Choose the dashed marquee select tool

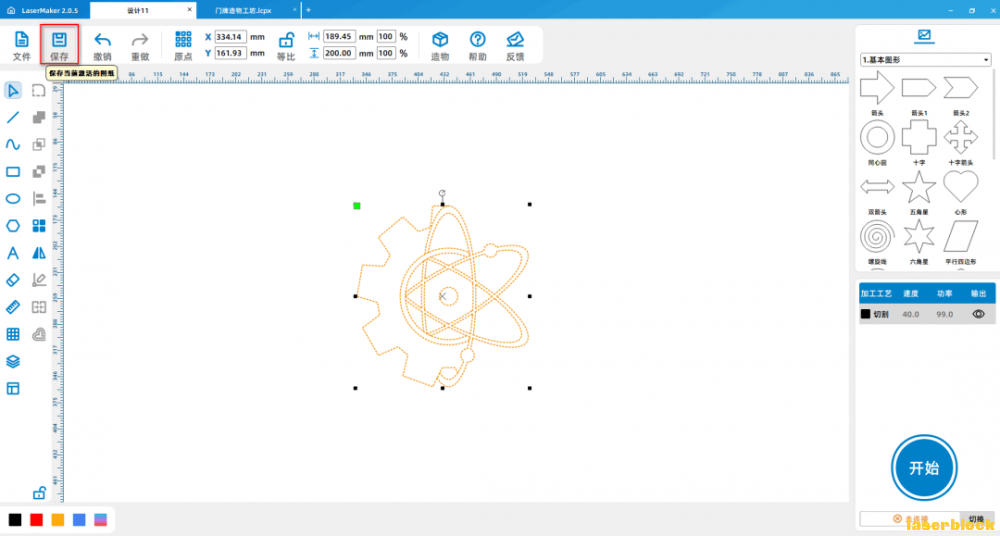click(39, 90)
